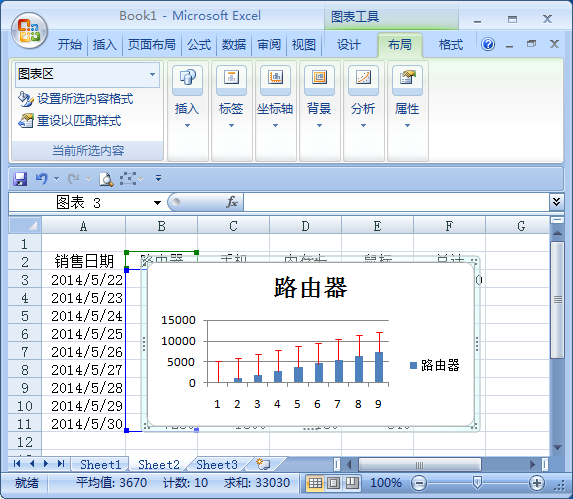
Task: Open Excel Help question mark icon
Action: (x=488, y=45)
